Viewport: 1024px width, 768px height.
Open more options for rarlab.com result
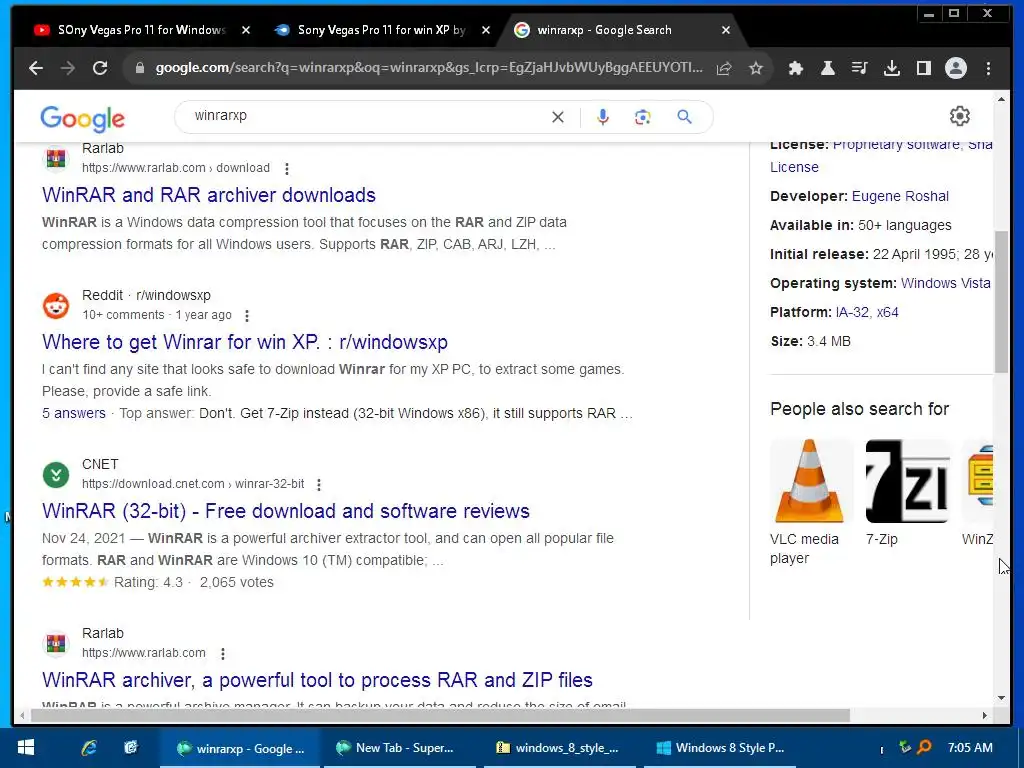[223, 654]
